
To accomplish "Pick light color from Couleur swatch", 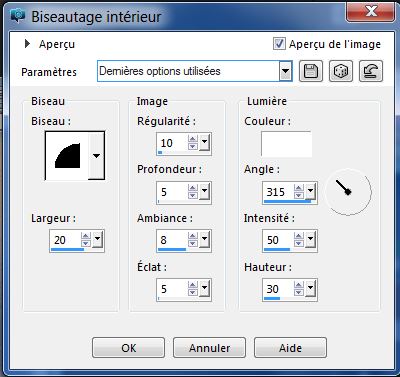I will click(x=286, y=144).
